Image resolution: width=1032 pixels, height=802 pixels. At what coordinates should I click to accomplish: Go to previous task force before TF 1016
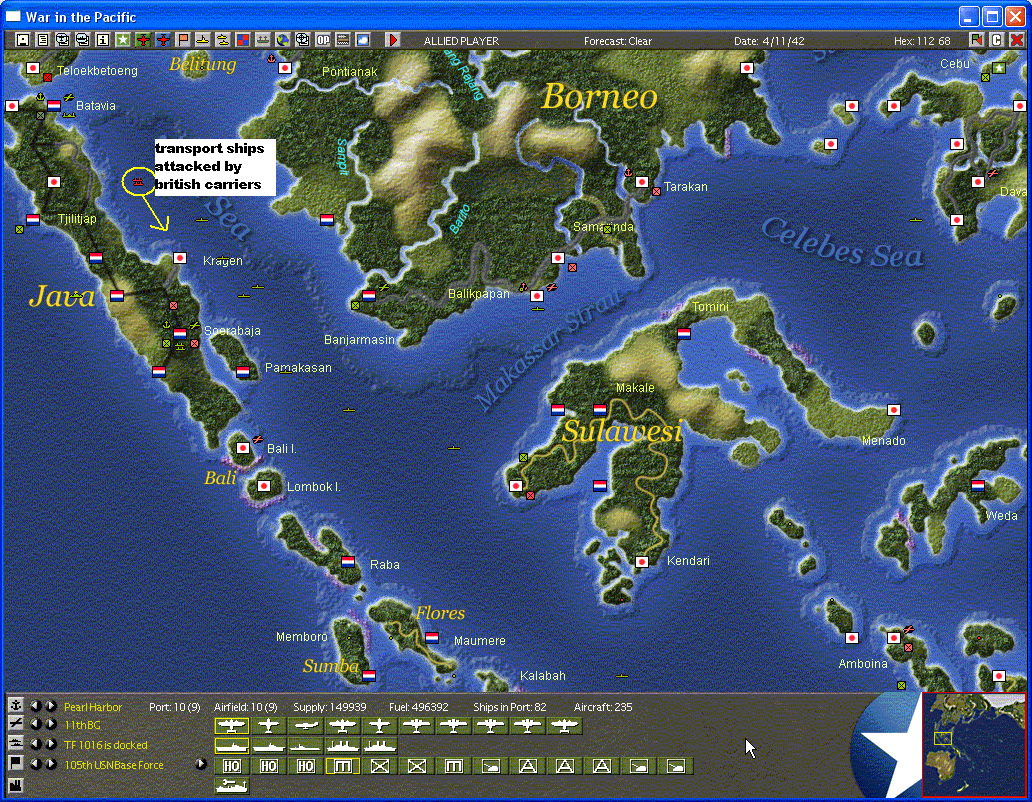pos(36,744)
